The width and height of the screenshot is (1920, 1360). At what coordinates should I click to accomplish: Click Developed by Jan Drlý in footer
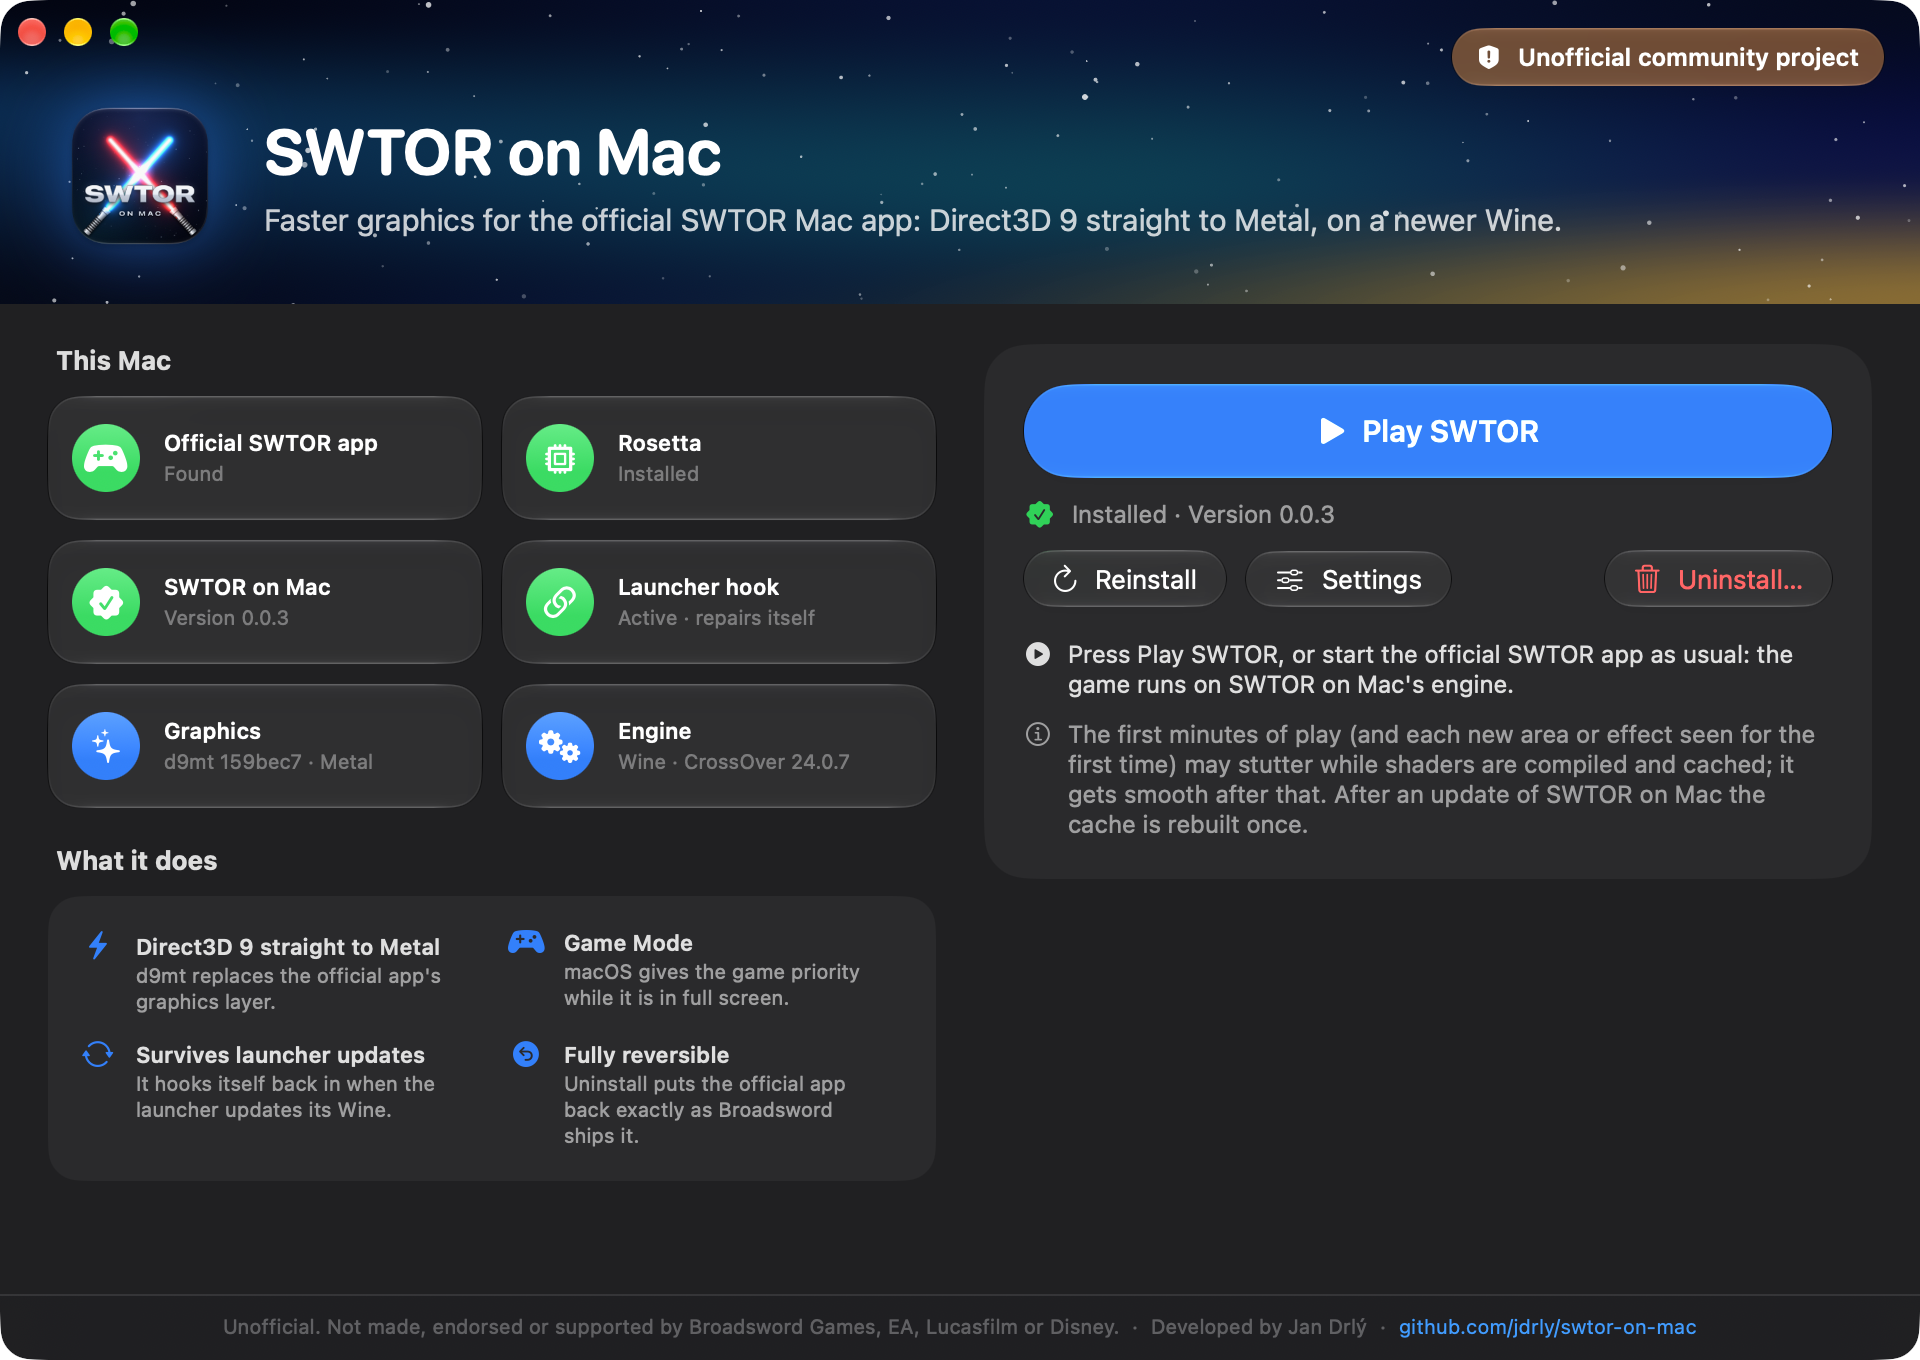click(x=1258, y=1327)
